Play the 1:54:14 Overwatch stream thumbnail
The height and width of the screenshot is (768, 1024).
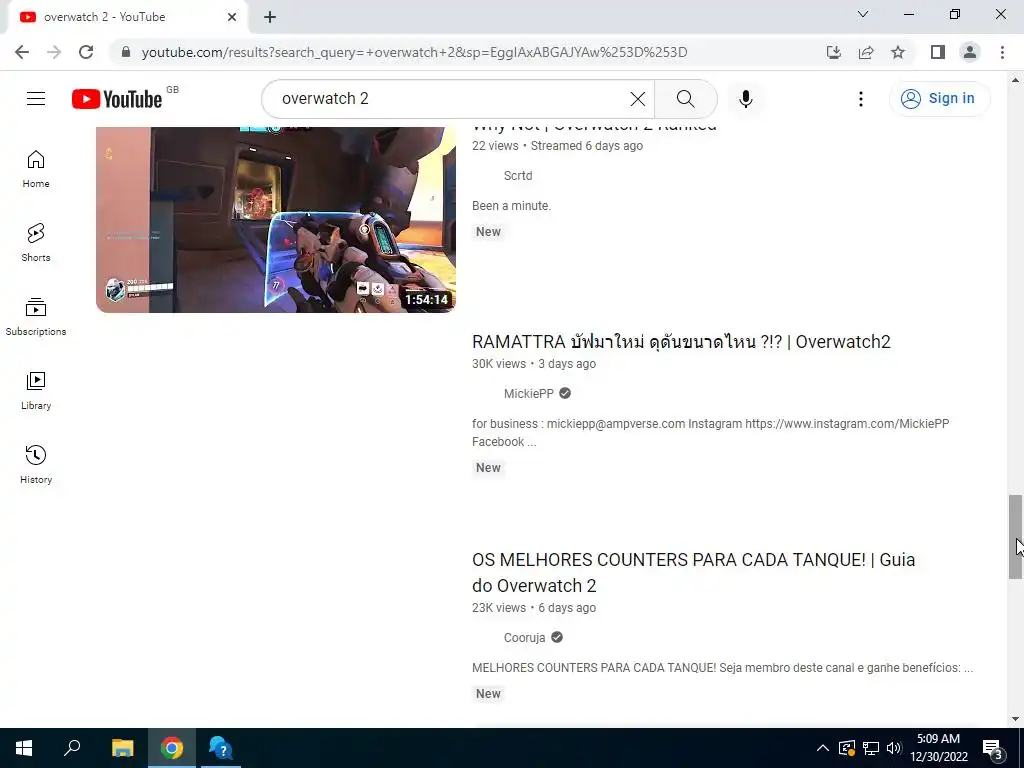point(276,219)
